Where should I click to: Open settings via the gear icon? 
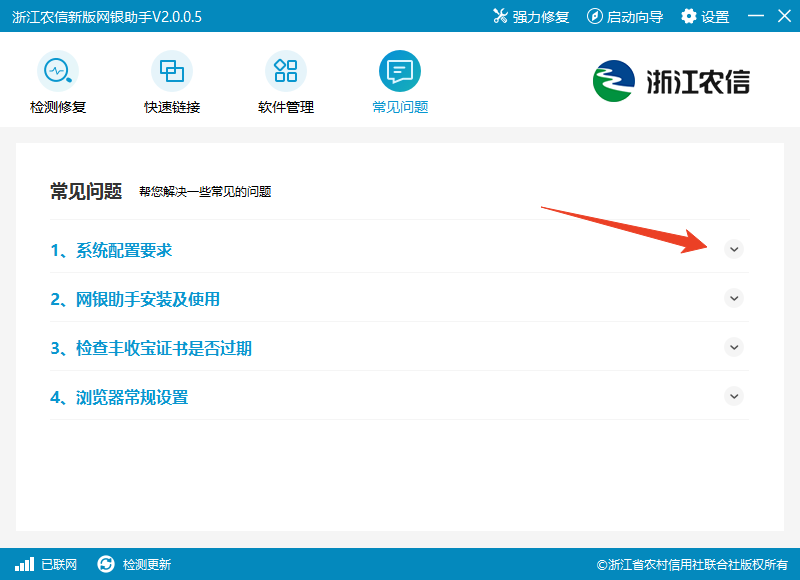click(688, 16)
